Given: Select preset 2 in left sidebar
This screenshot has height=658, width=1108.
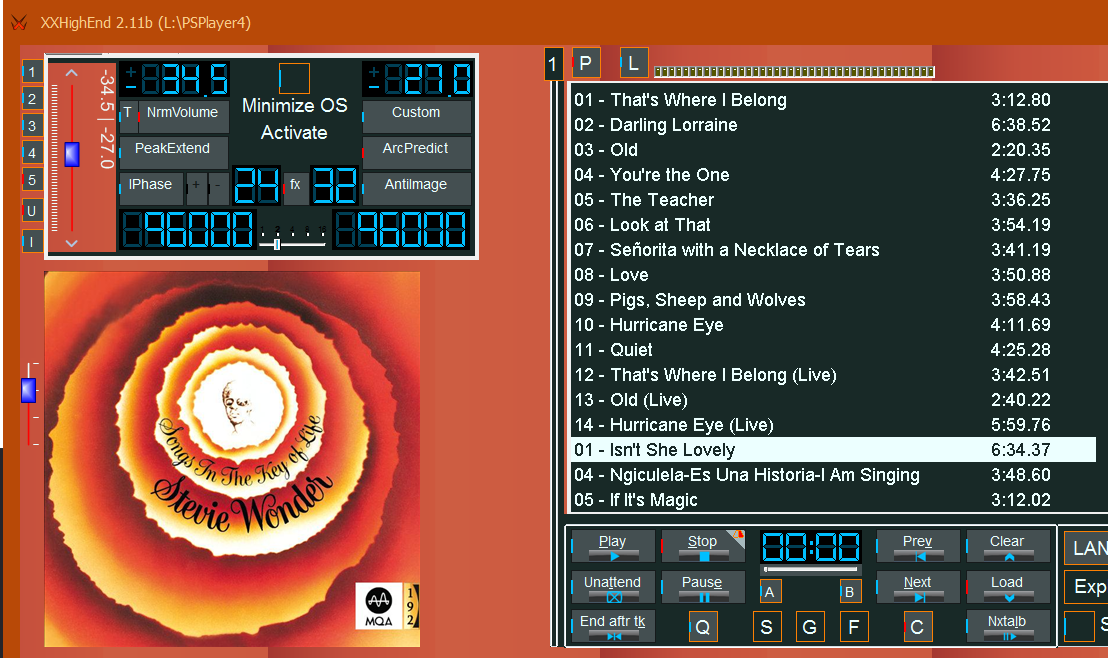Looking at the screenshot, I should tap(32, 99).
